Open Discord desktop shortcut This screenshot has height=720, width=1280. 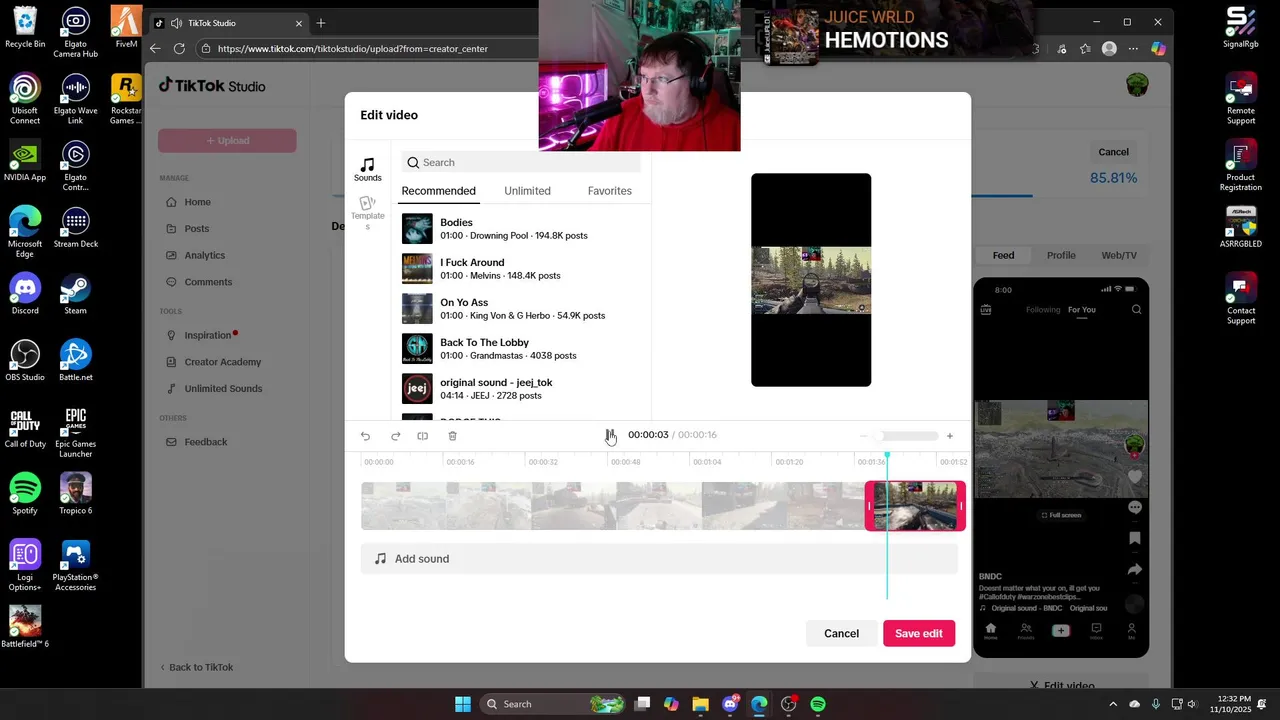tap(25, 293)
